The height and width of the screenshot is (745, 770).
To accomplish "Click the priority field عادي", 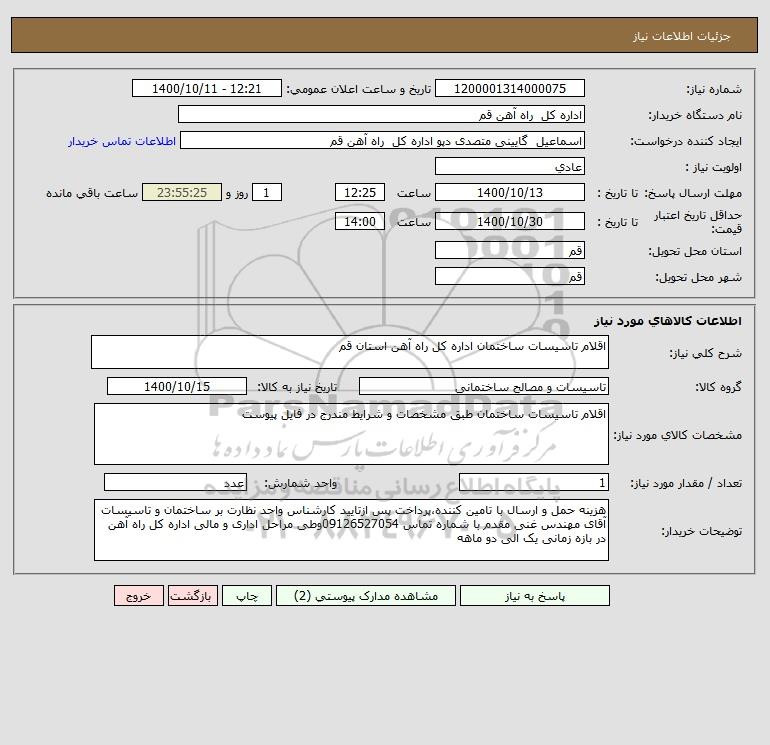I will pyautogui.click(x=510, y=166).
